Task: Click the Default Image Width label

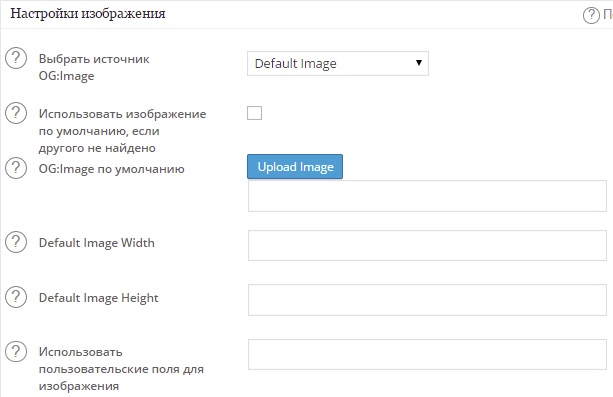Action: 97,243
